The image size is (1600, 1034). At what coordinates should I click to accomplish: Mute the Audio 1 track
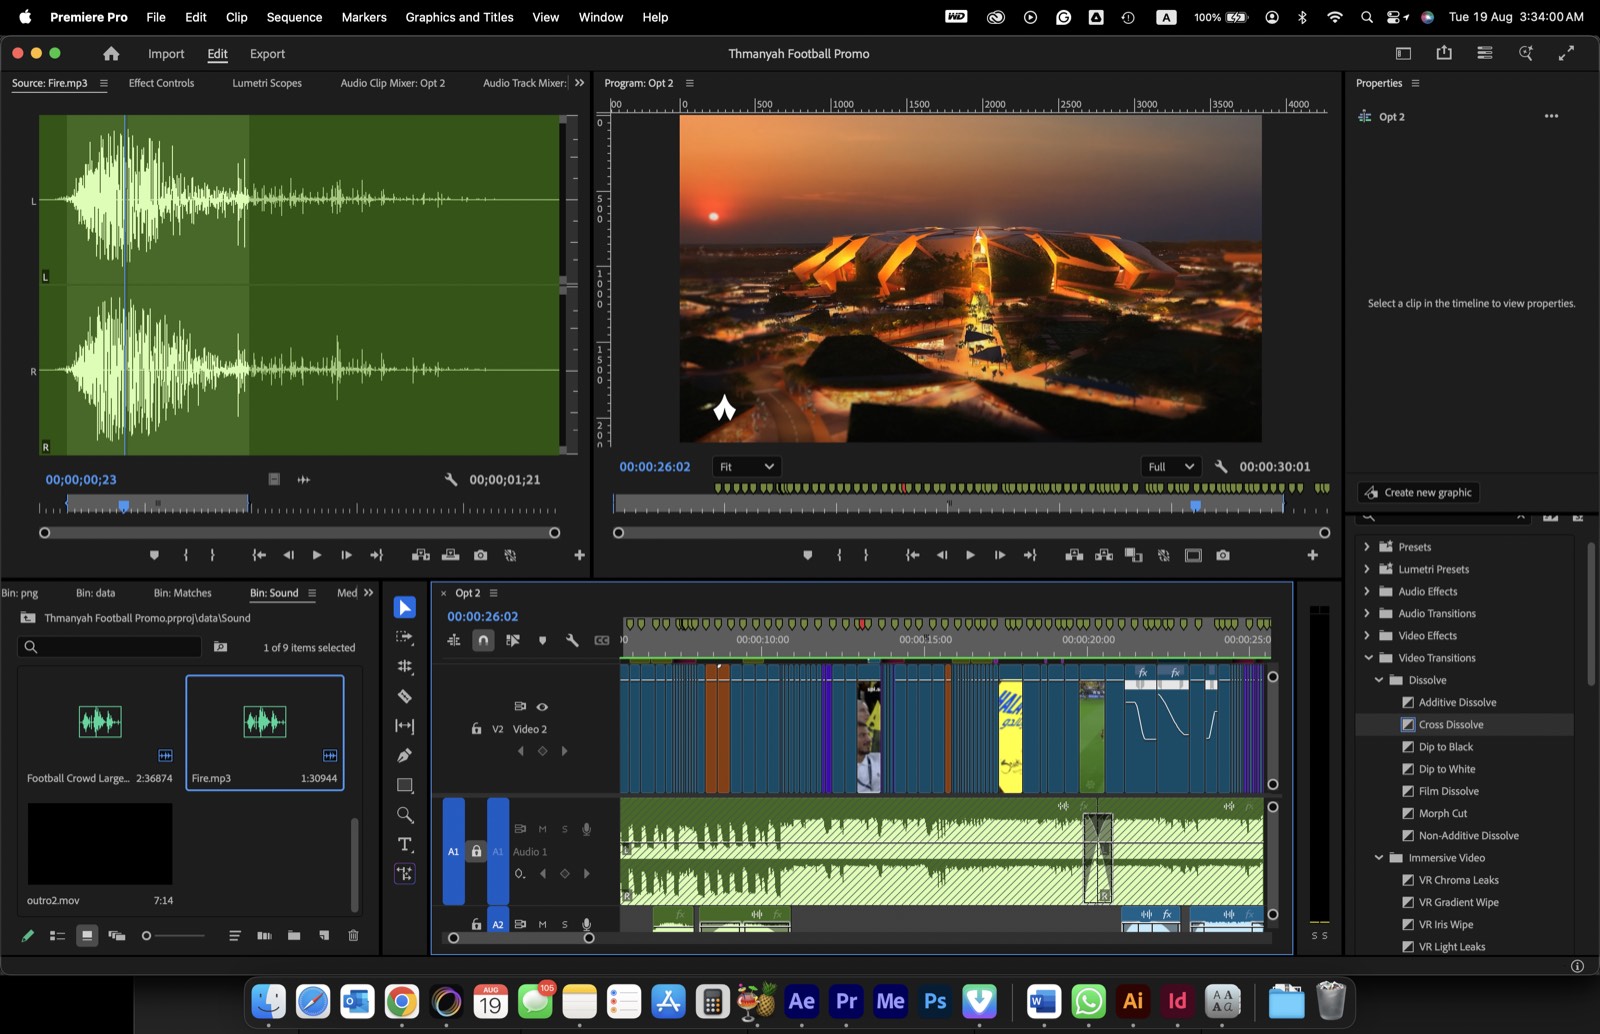pos(542,829)
